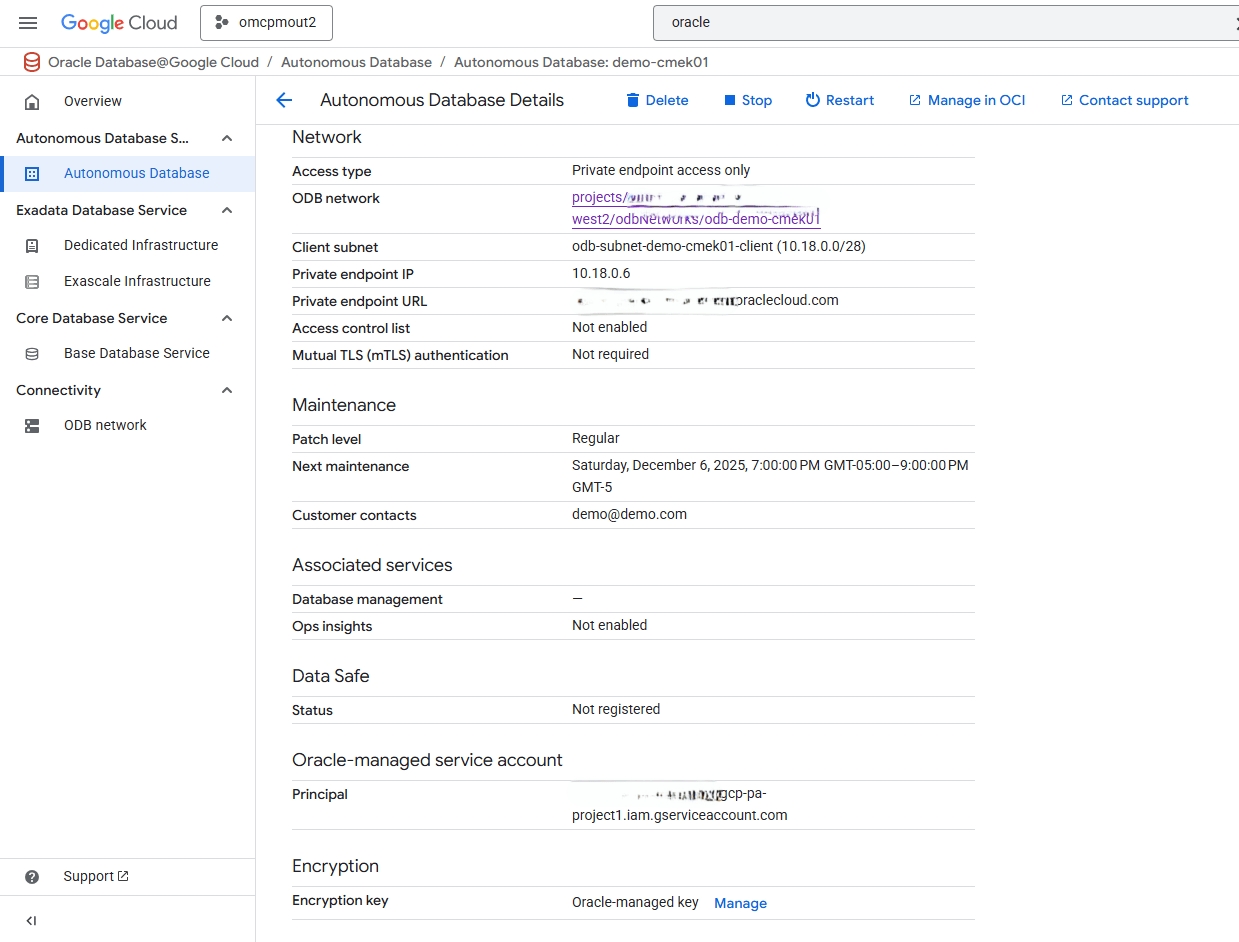
Task: Click the Stop icon in the toolbar
Action: tap(732, 100)
